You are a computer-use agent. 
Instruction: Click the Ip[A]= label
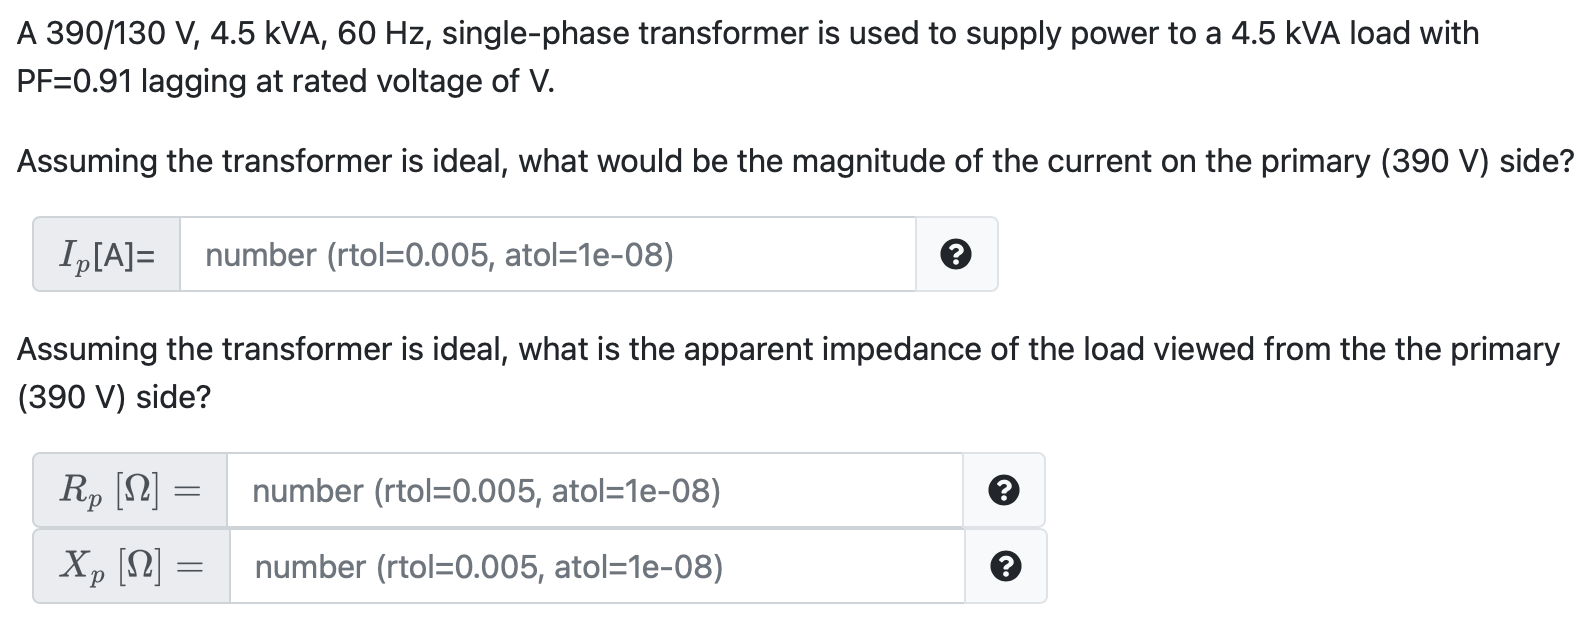point(107,255)
